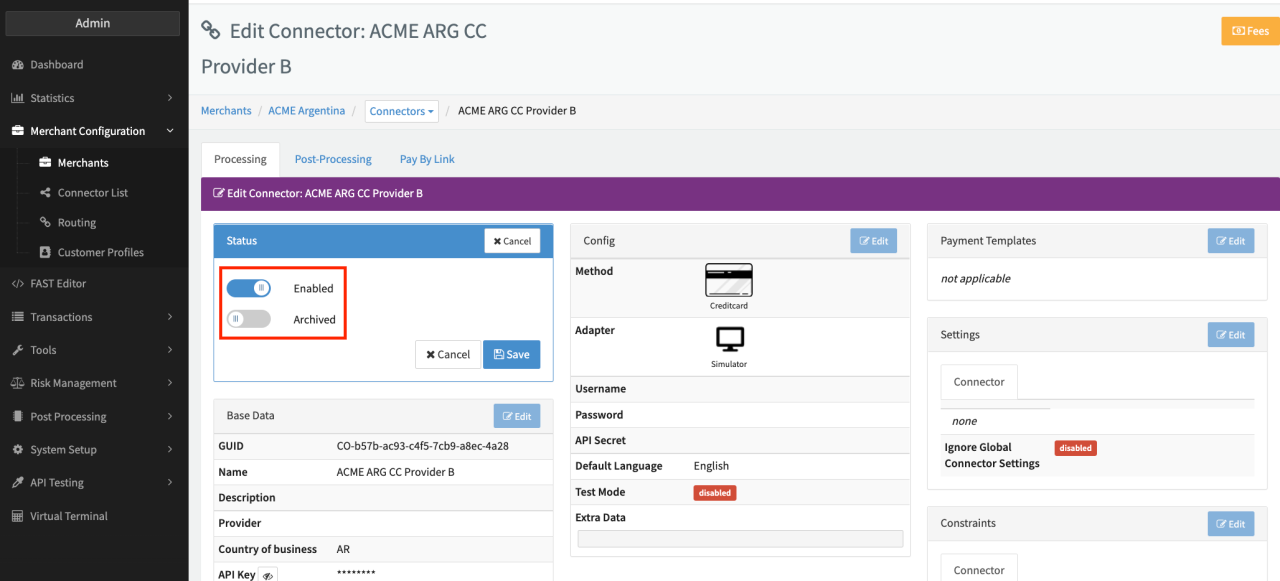Click the Extra Data field
The height and width of the screenshot is (581, 1280).
pos(740,539)
